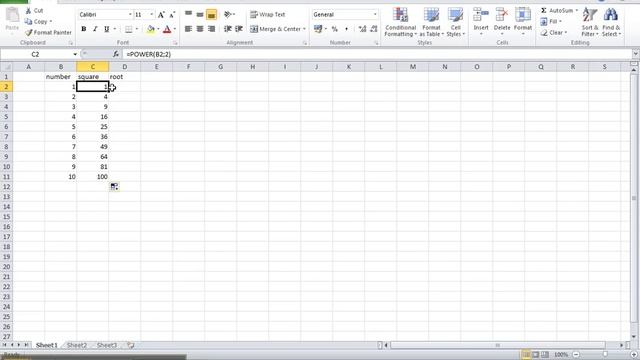Open the General number format dropdown

375,15
